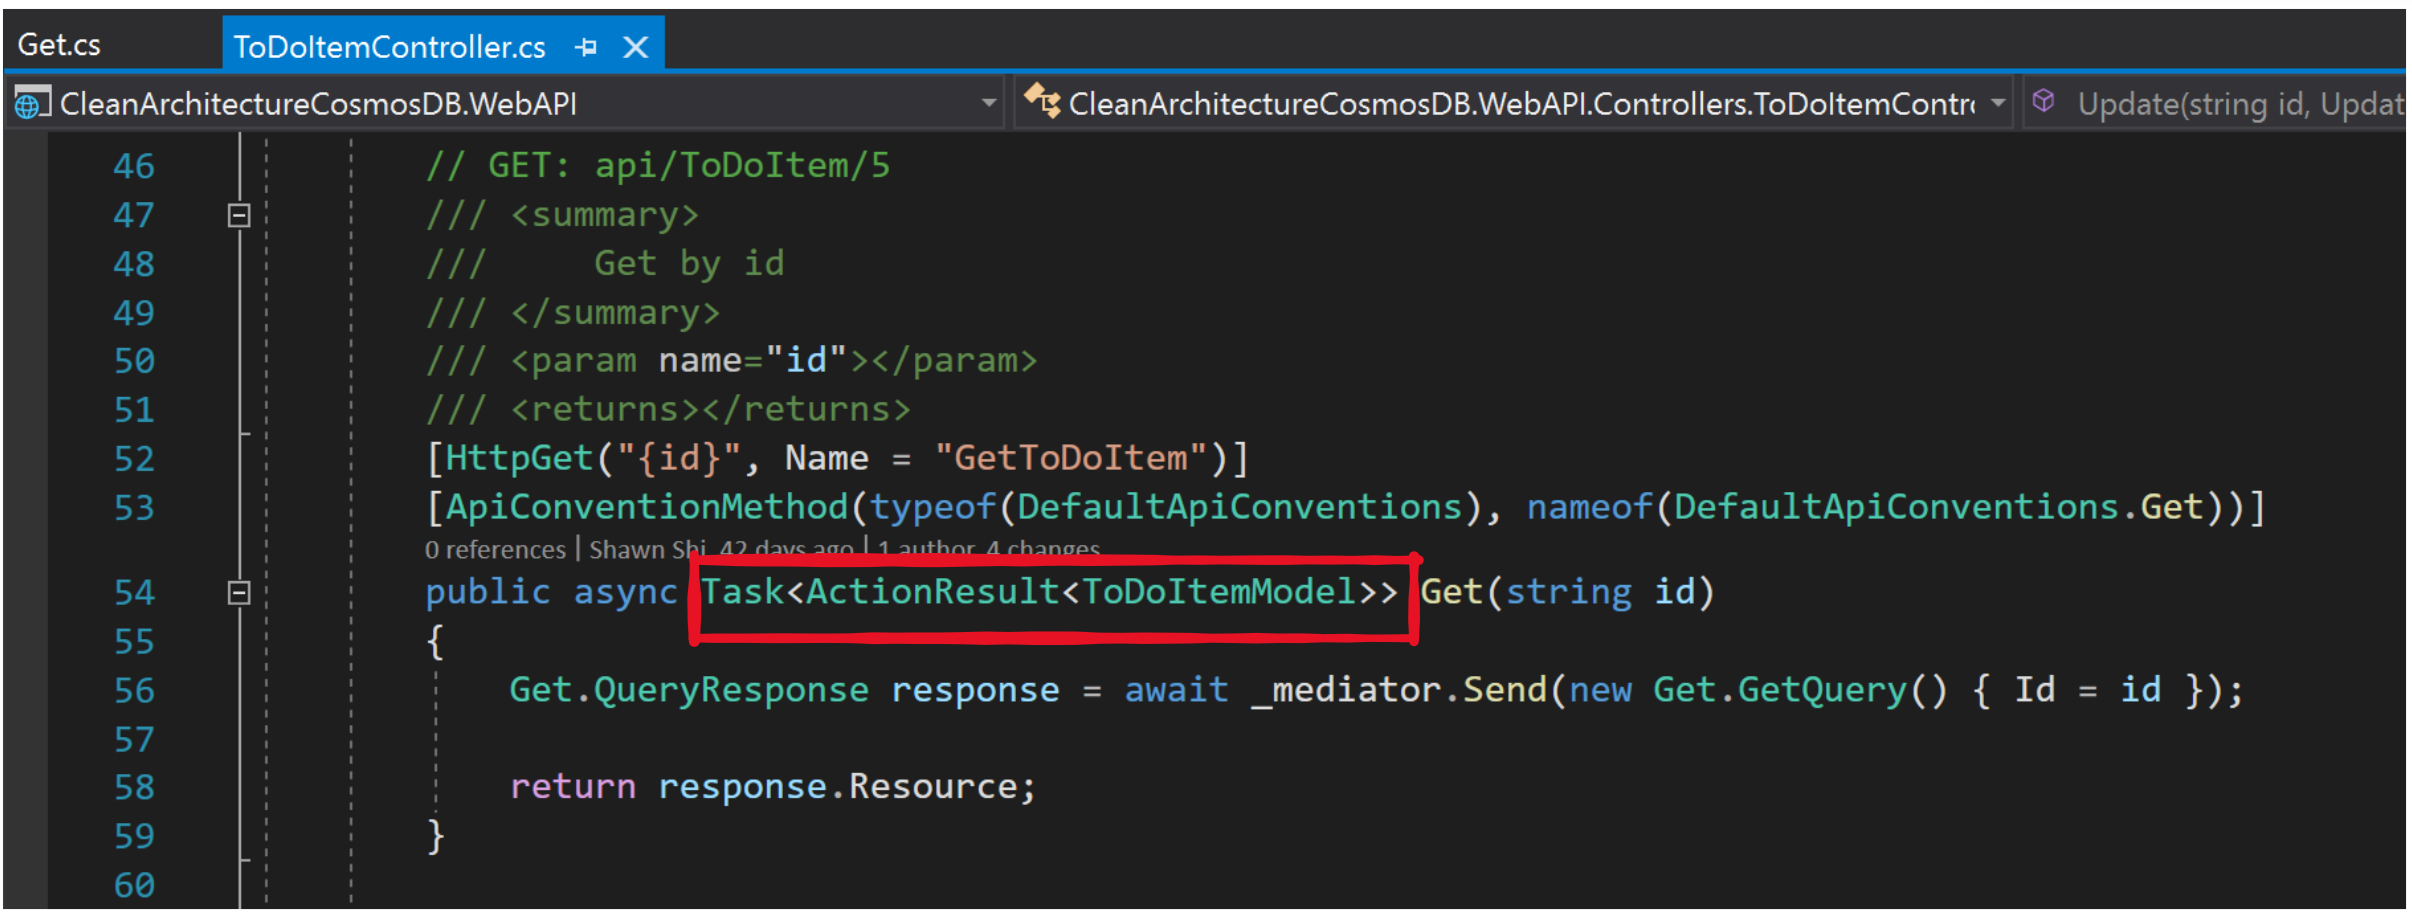Click the class icon beside the Controllers breadcrumb
Screen dimensions: 2412x922
pos(1043,102)
